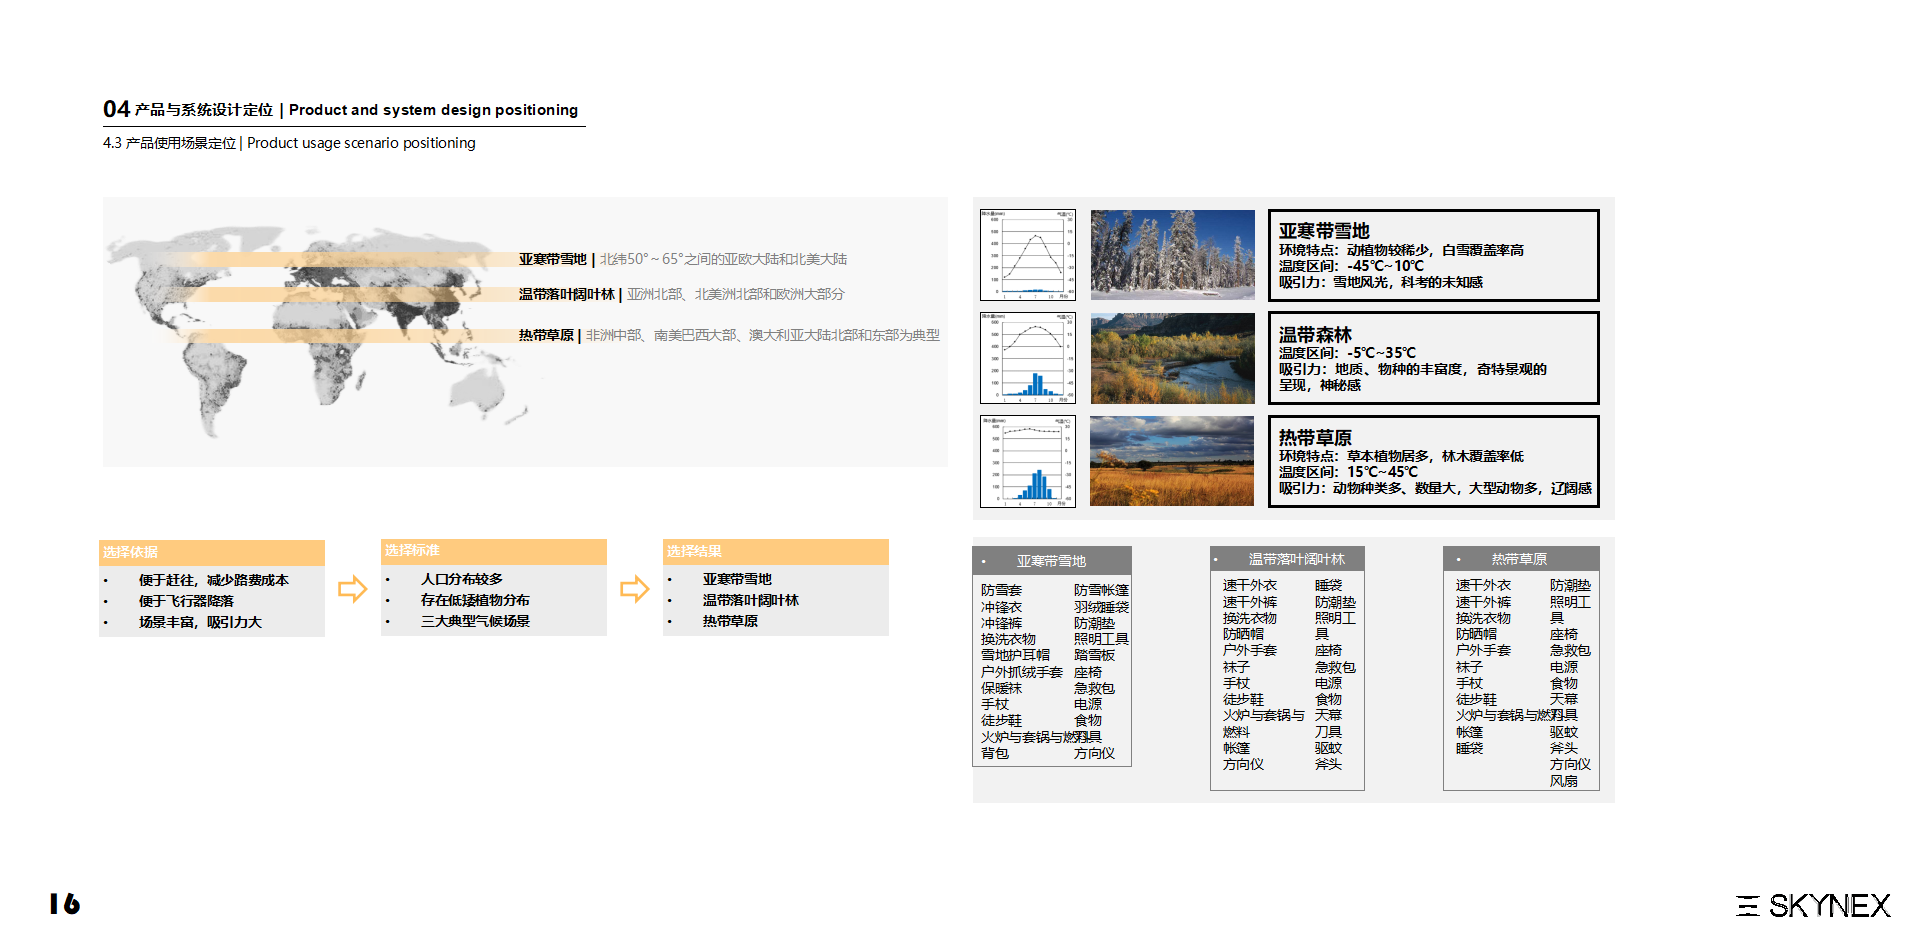Click the 亚寒带雪地 description box title
This screenshot has width=1920, height=944.
(x=1324, y=231)
